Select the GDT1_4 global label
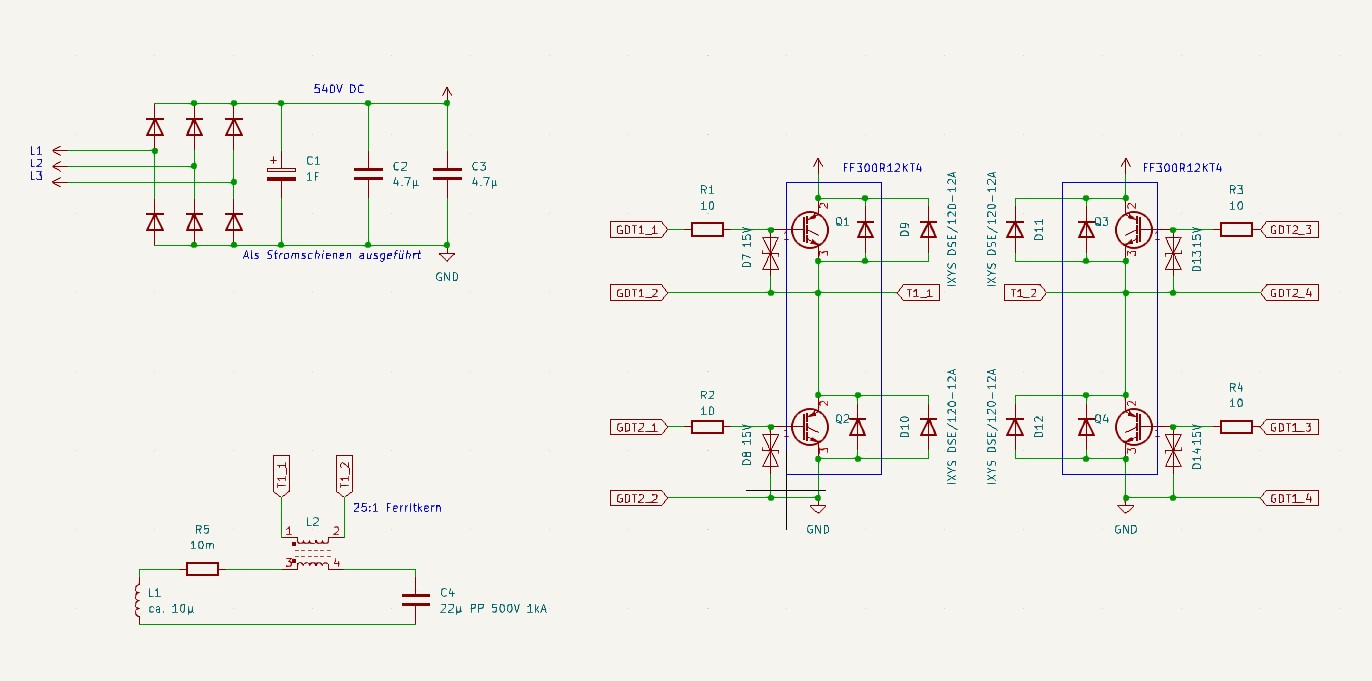 1291,497
